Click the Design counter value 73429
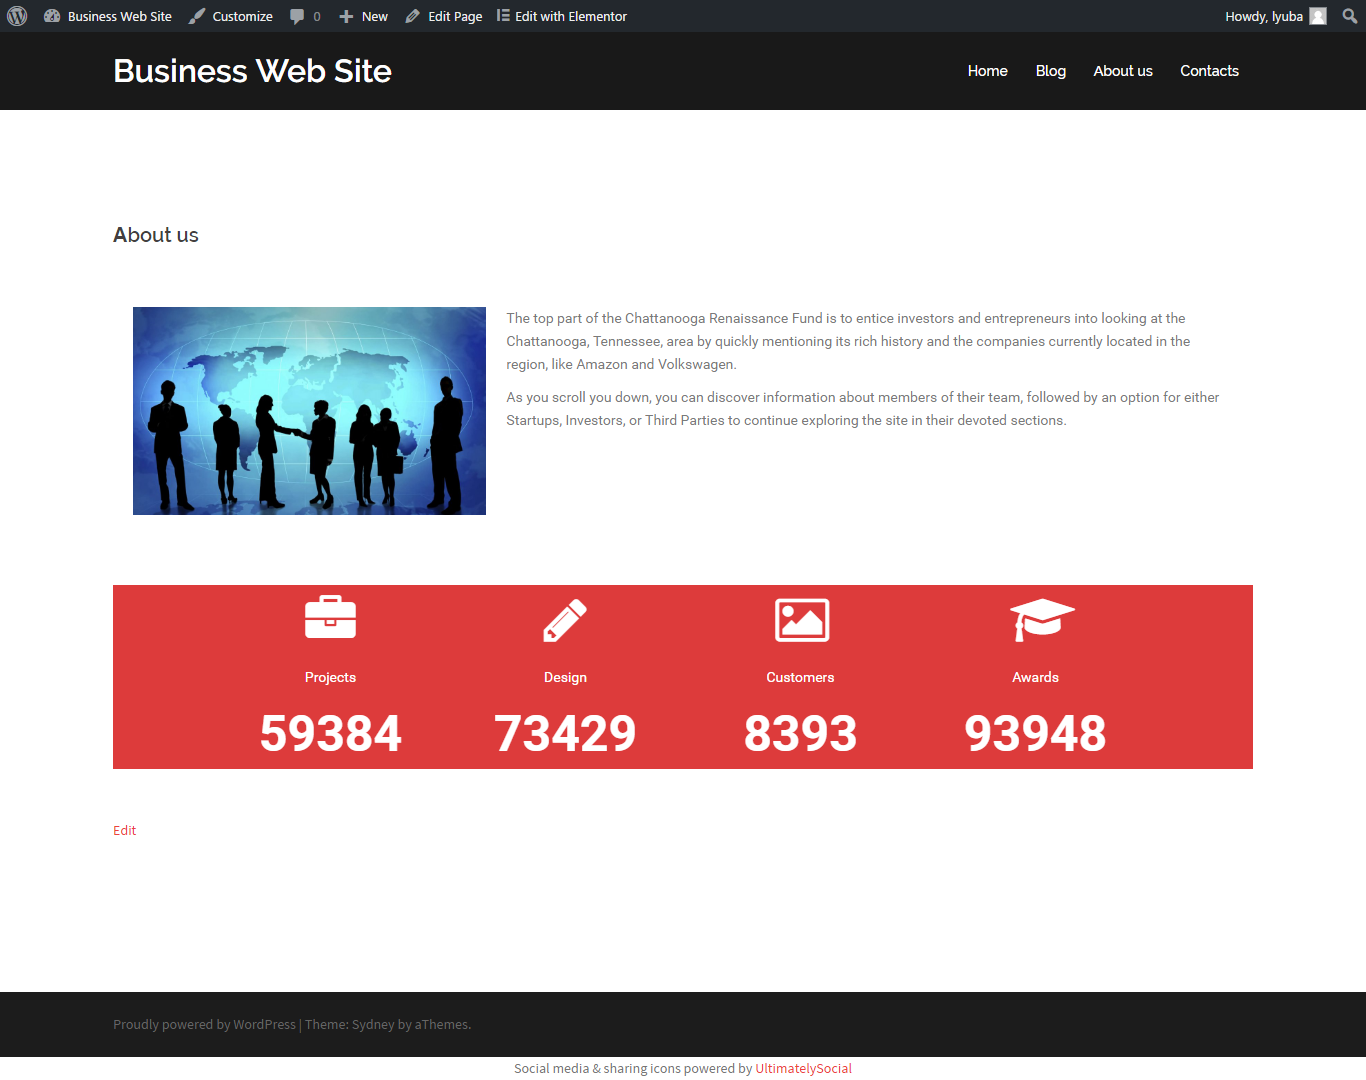Viewport: 1366px width, 1080px height. click(x=565, y=733)
